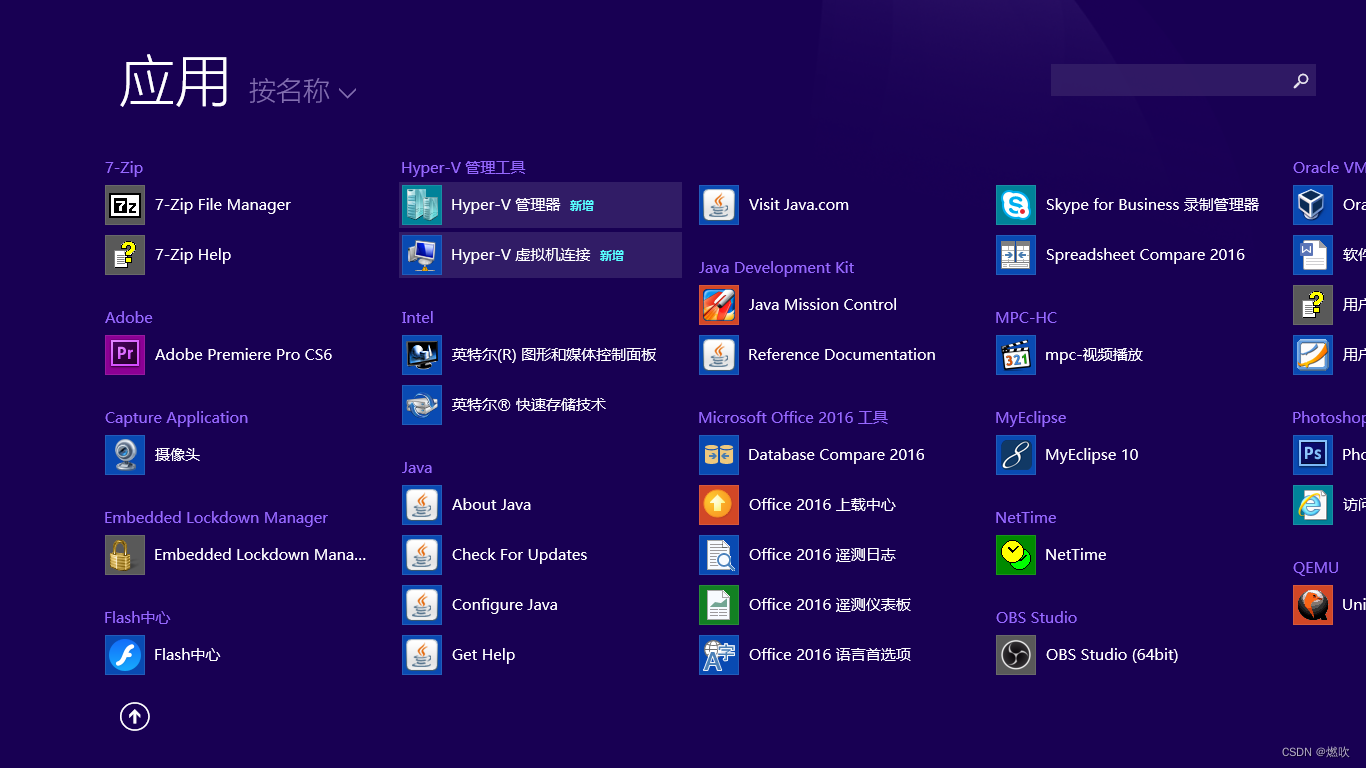Launch the Adobe Premiere Pro CS6 icon
Image resolution: width=1366 pixels, height=768 pixels.
coord(125,355)
